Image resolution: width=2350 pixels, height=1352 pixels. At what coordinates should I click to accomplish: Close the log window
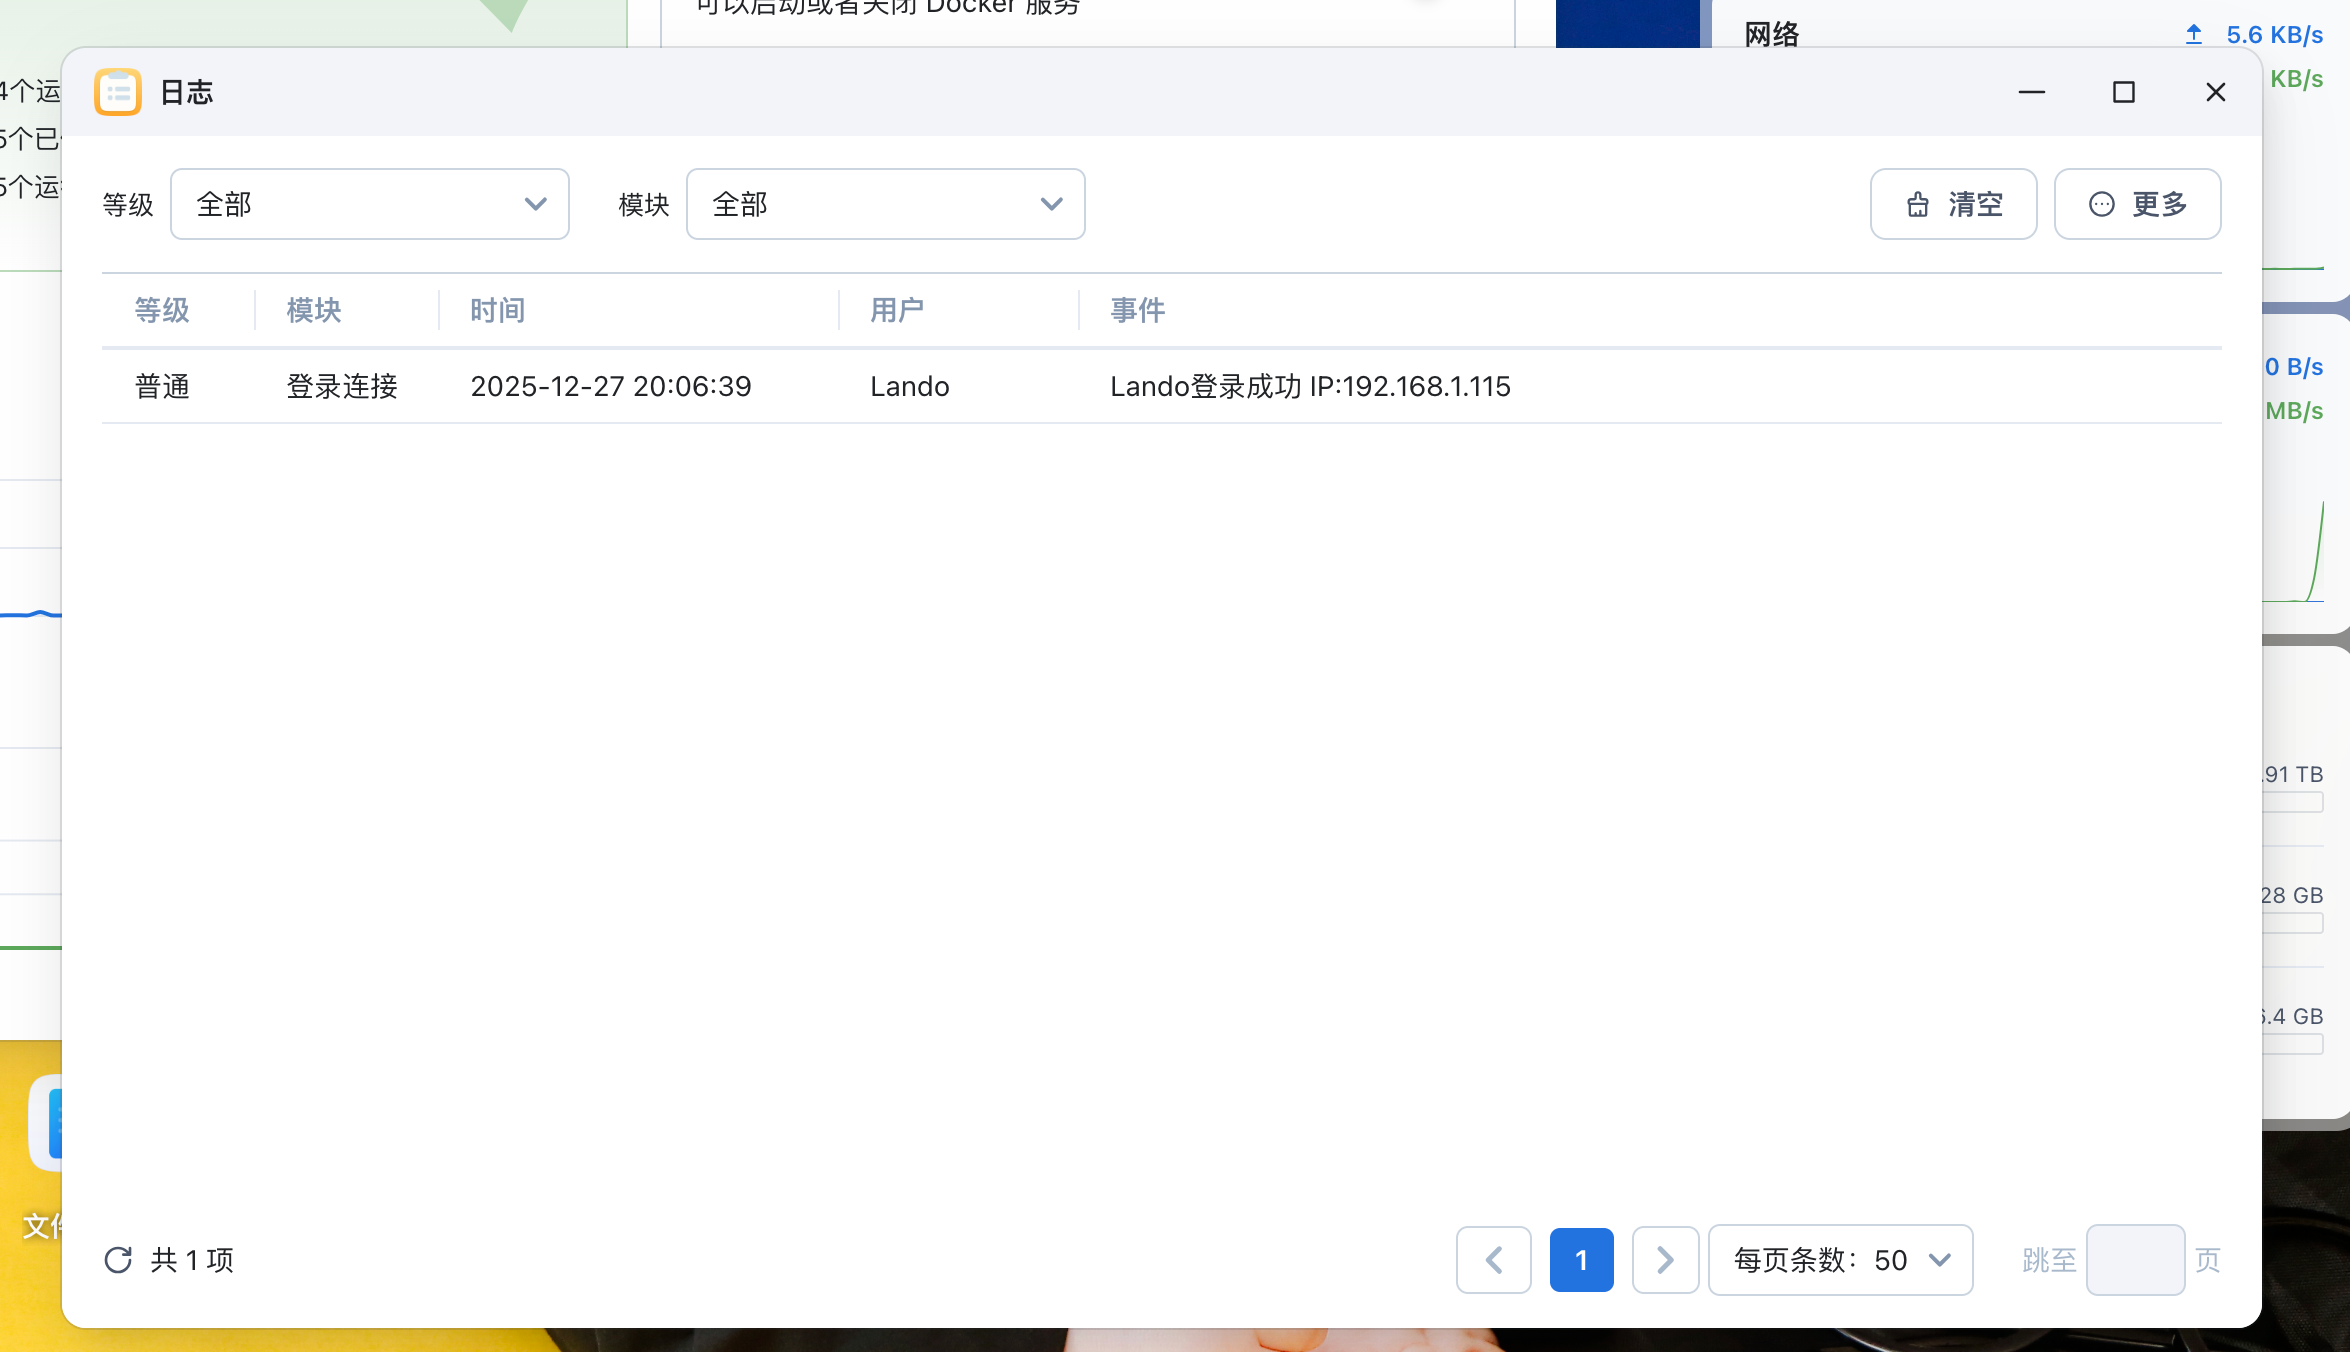[2216, 92]
